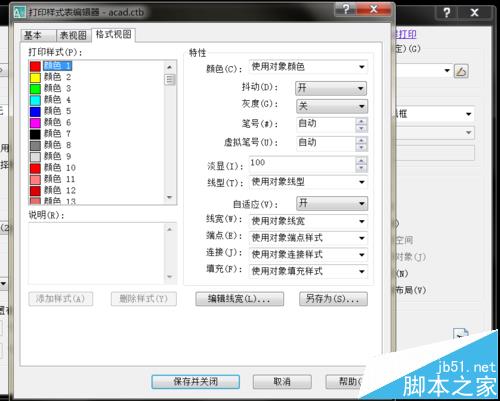Select the green 颜色 3 swatch

point(35,89)
